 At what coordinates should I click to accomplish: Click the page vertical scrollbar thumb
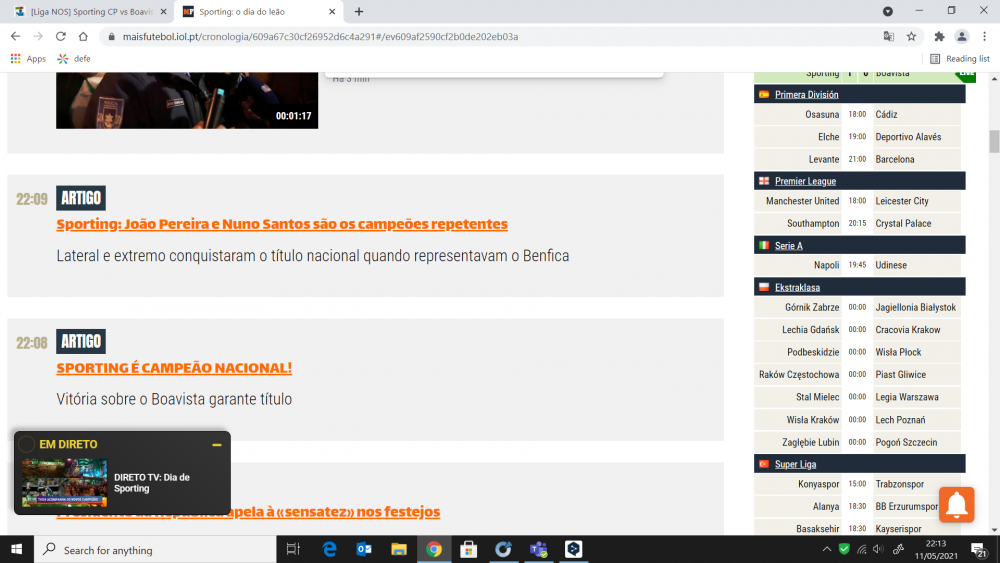click(994, 142)
